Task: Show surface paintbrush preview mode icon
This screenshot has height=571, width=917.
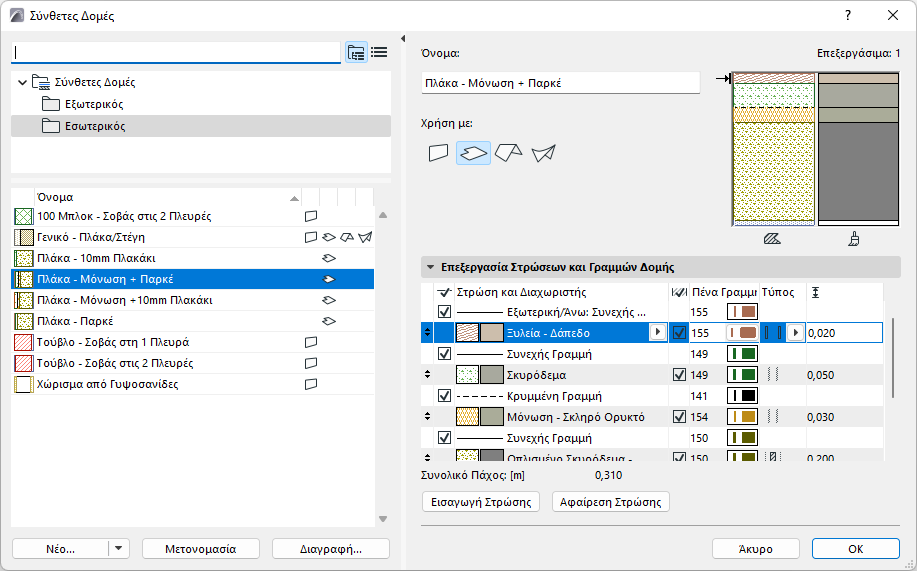Action: point(854,239)
